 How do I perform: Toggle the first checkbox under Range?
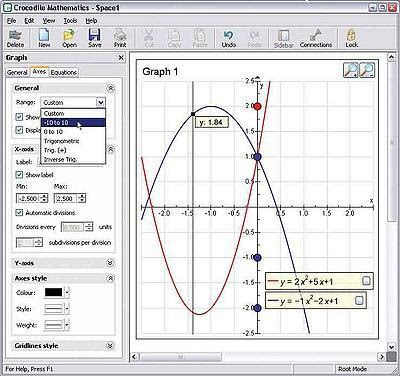(x=19, y=117)
